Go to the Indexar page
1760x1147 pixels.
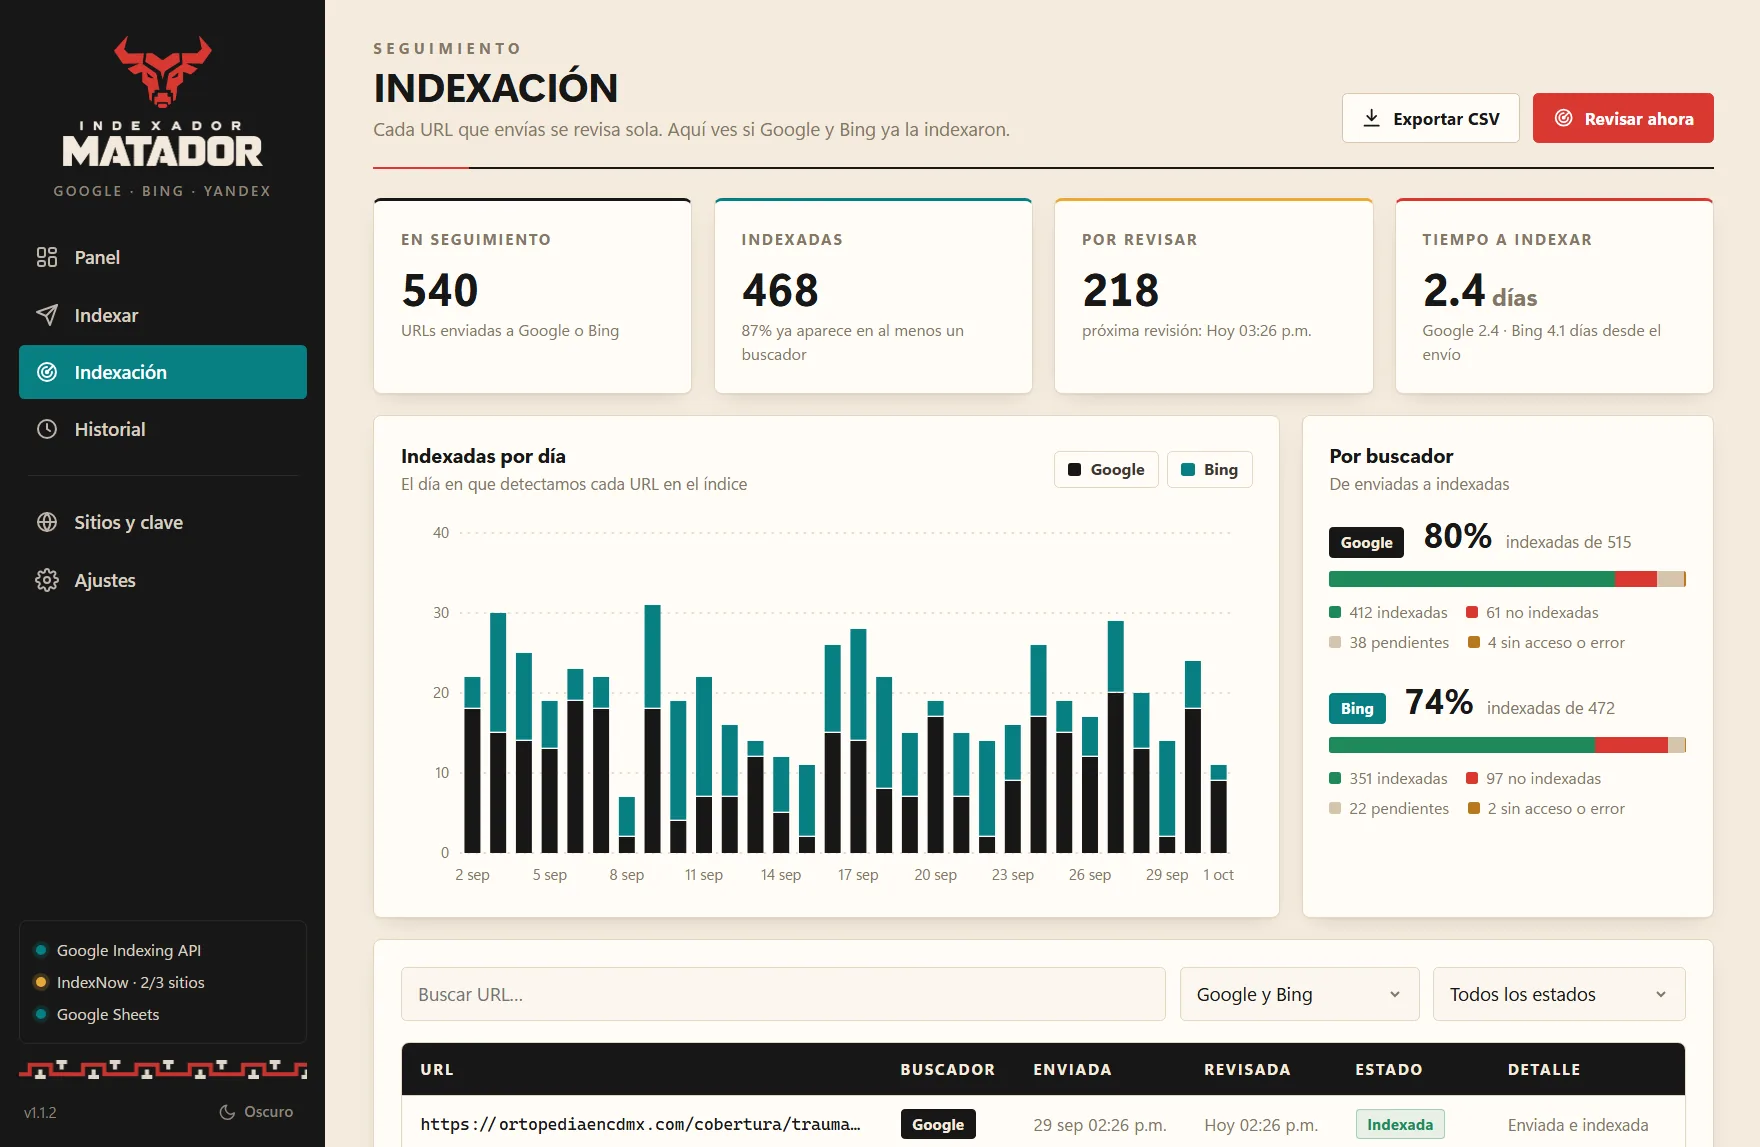point(163,315)
